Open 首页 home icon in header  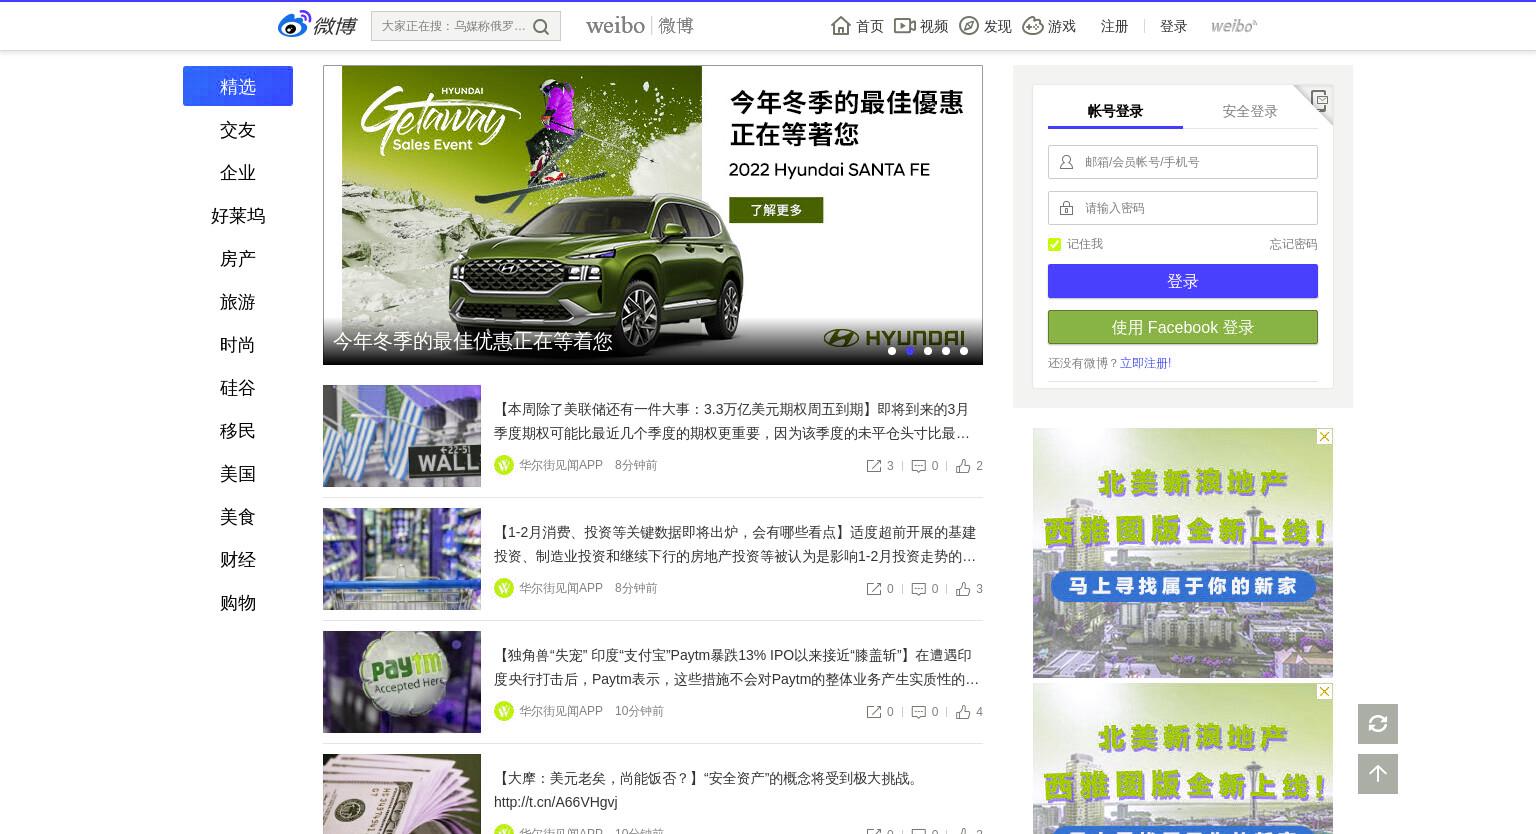[x=841, y=26]
